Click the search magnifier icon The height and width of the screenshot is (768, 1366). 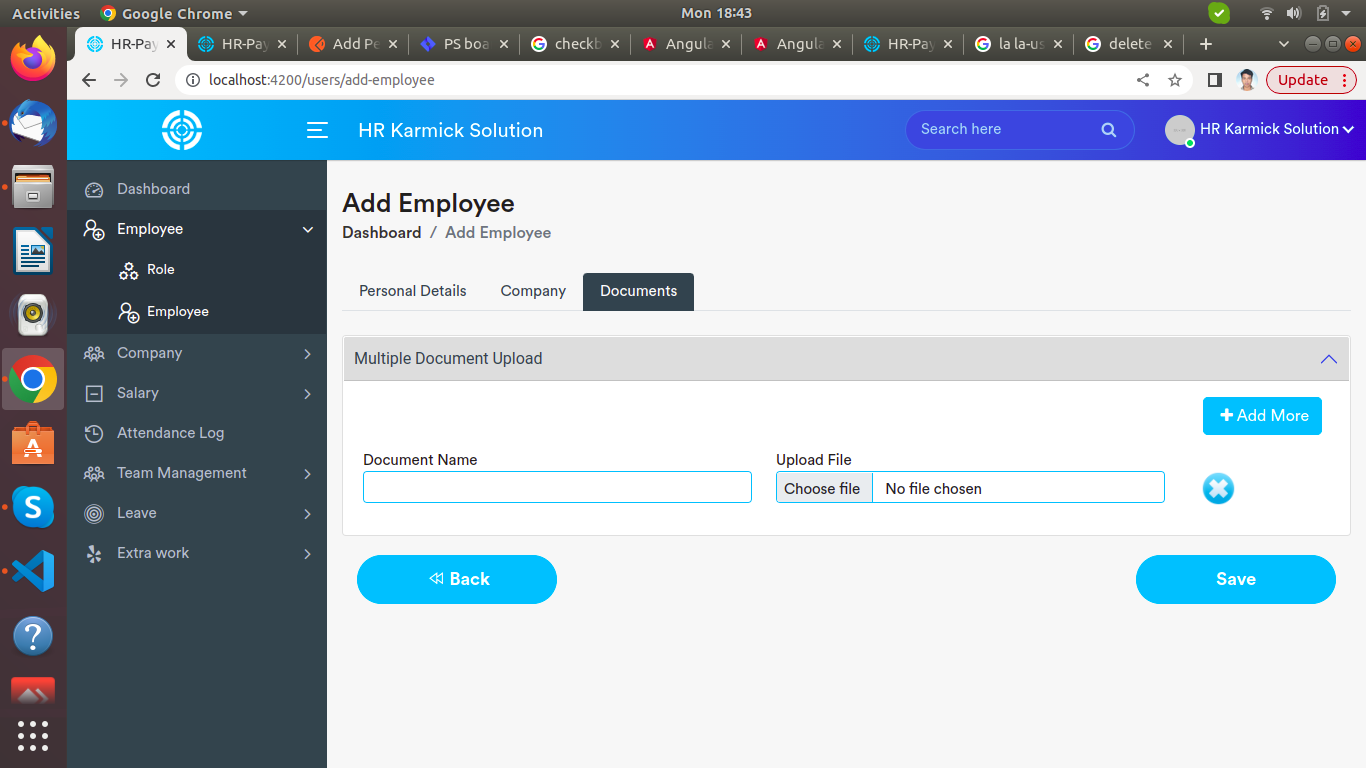tap(1108, 130)
